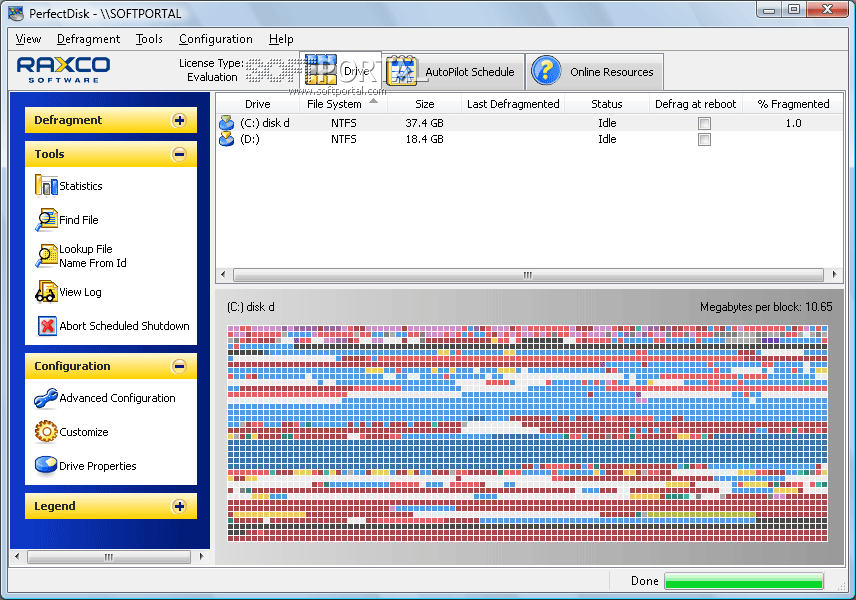Sort by the File System column header
856x600 pixels.
(x=343, y=104)
